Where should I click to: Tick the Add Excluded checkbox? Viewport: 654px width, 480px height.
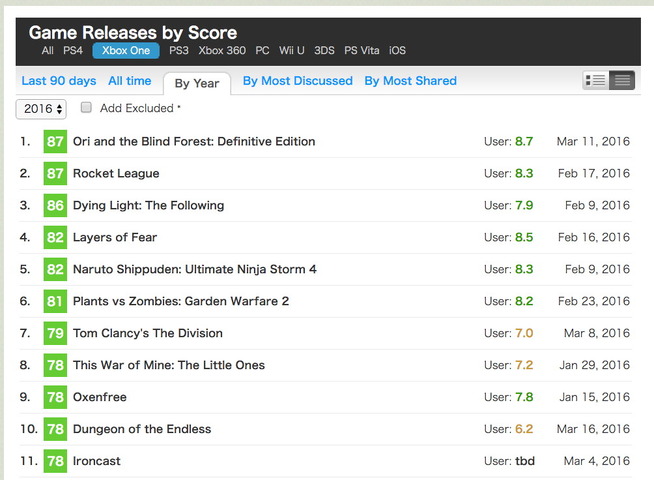point(86,108)
